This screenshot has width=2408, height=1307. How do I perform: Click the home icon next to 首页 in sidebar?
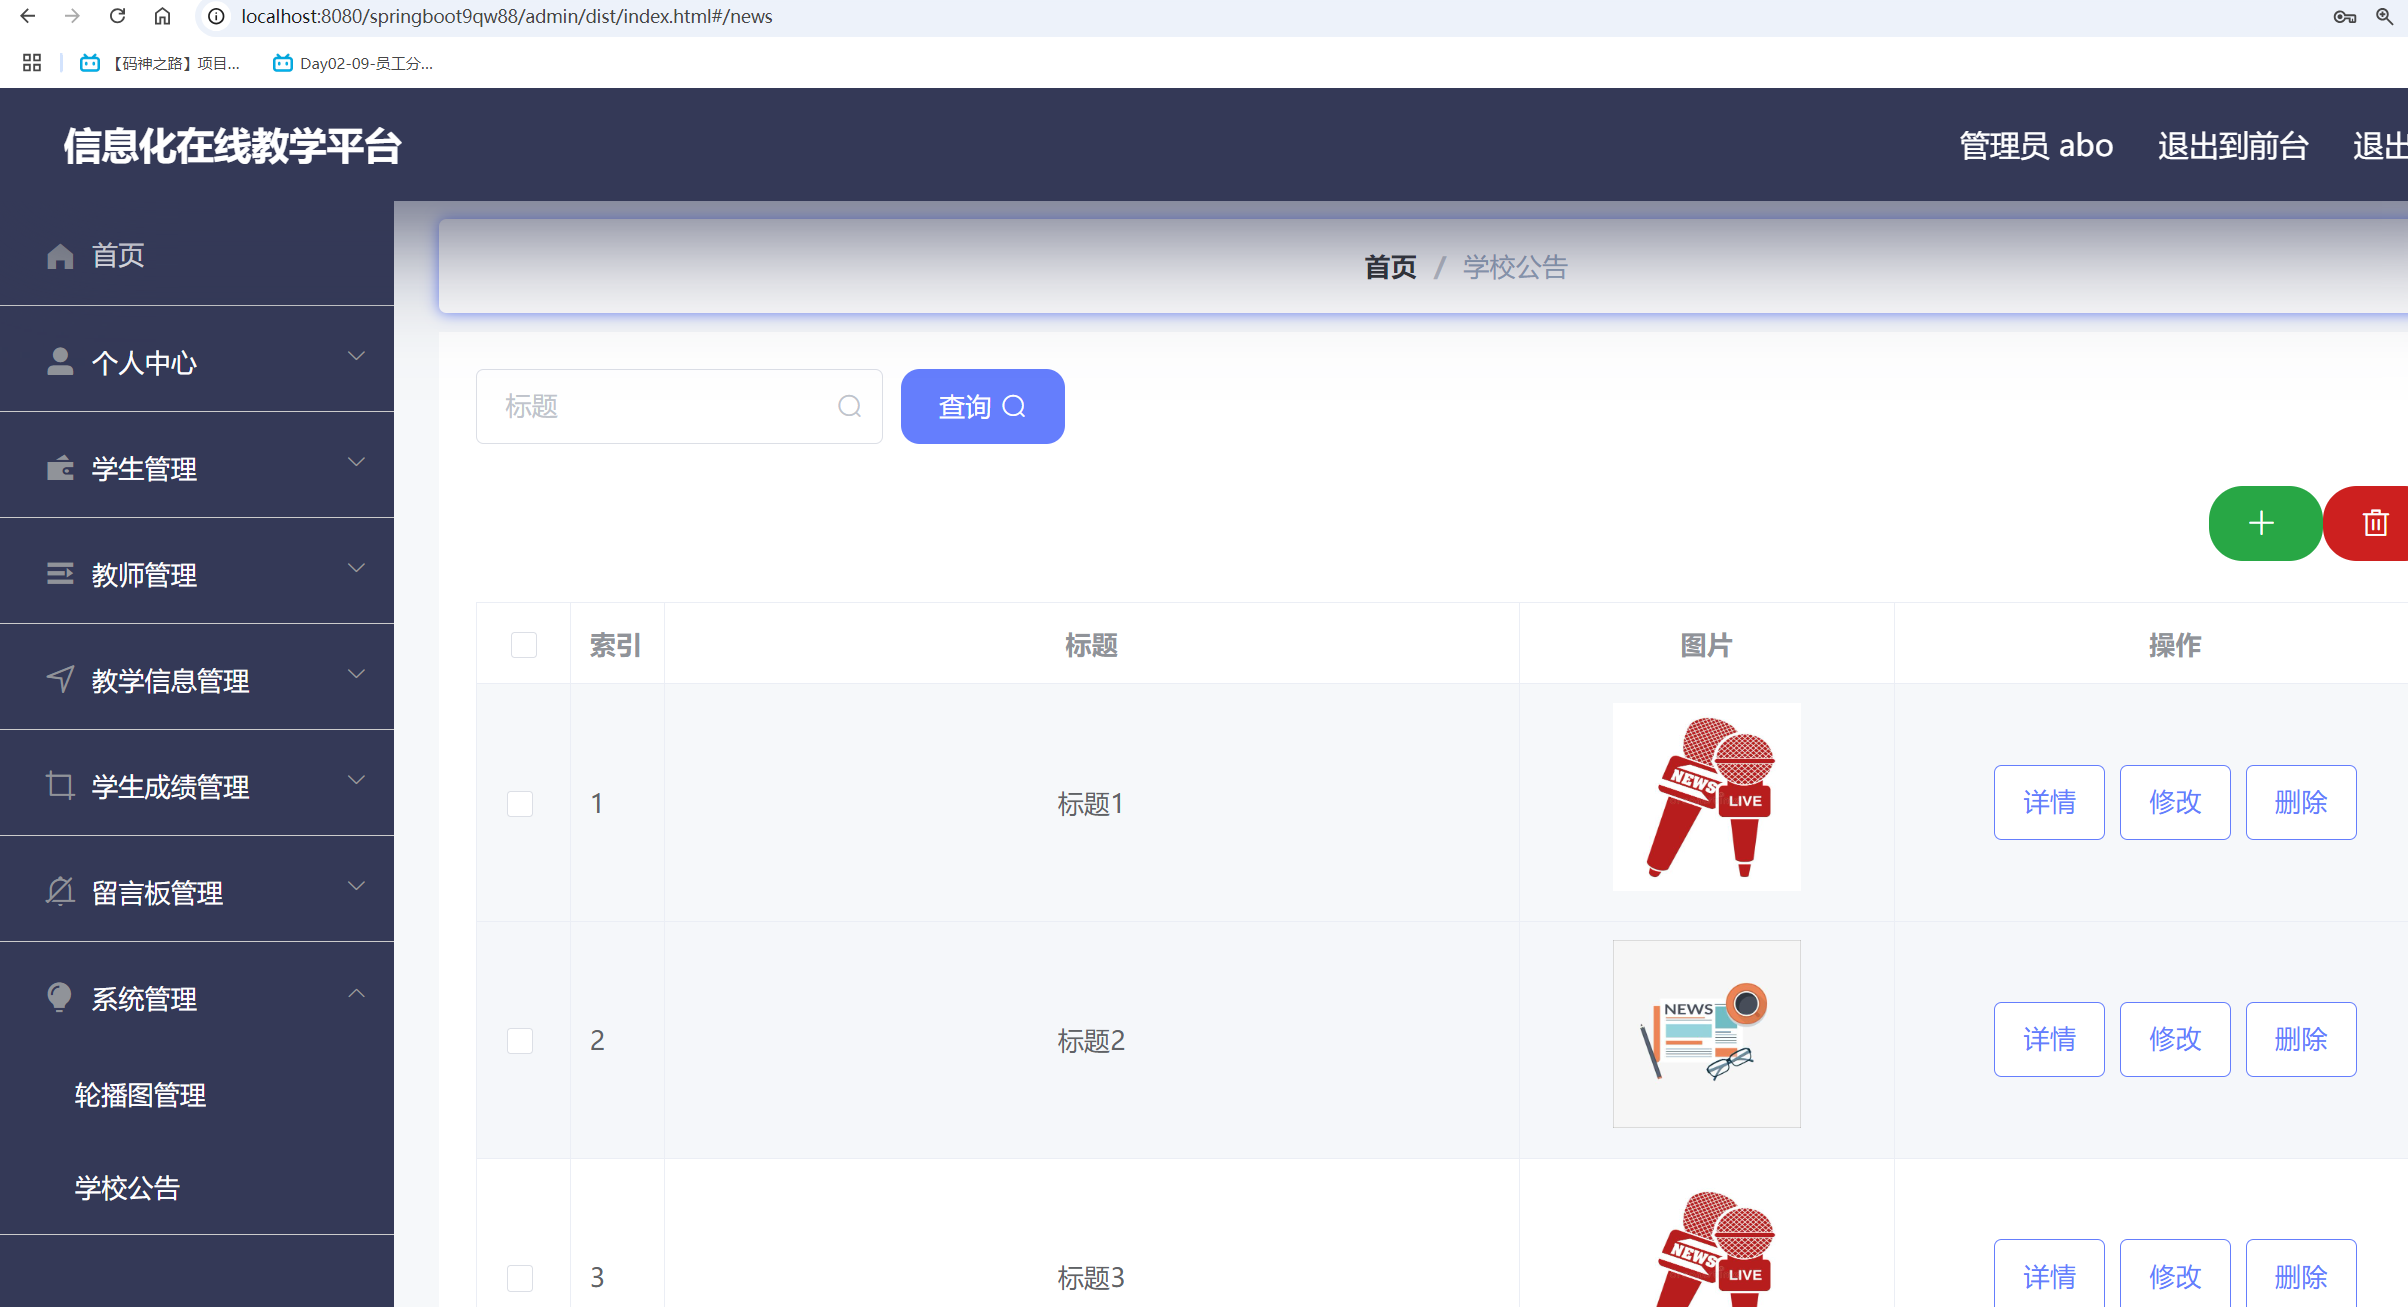pyautogui.click(x=59, y=255)
